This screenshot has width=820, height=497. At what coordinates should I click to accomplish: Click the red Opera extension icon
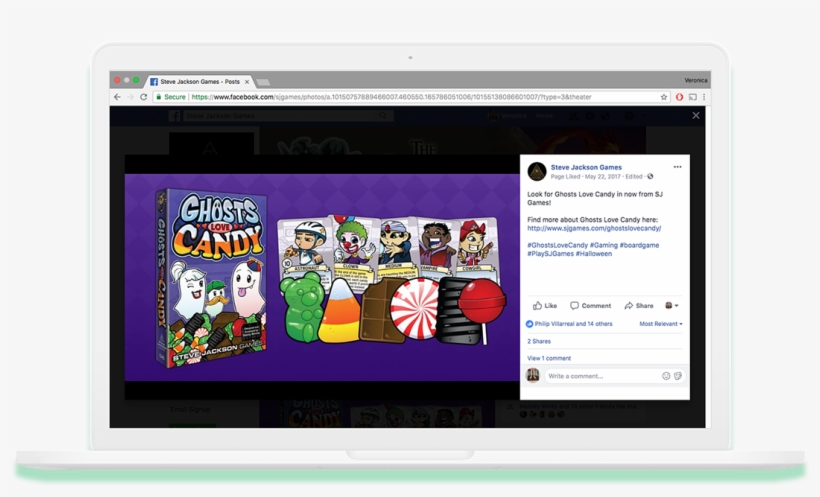tap(679, 97)
